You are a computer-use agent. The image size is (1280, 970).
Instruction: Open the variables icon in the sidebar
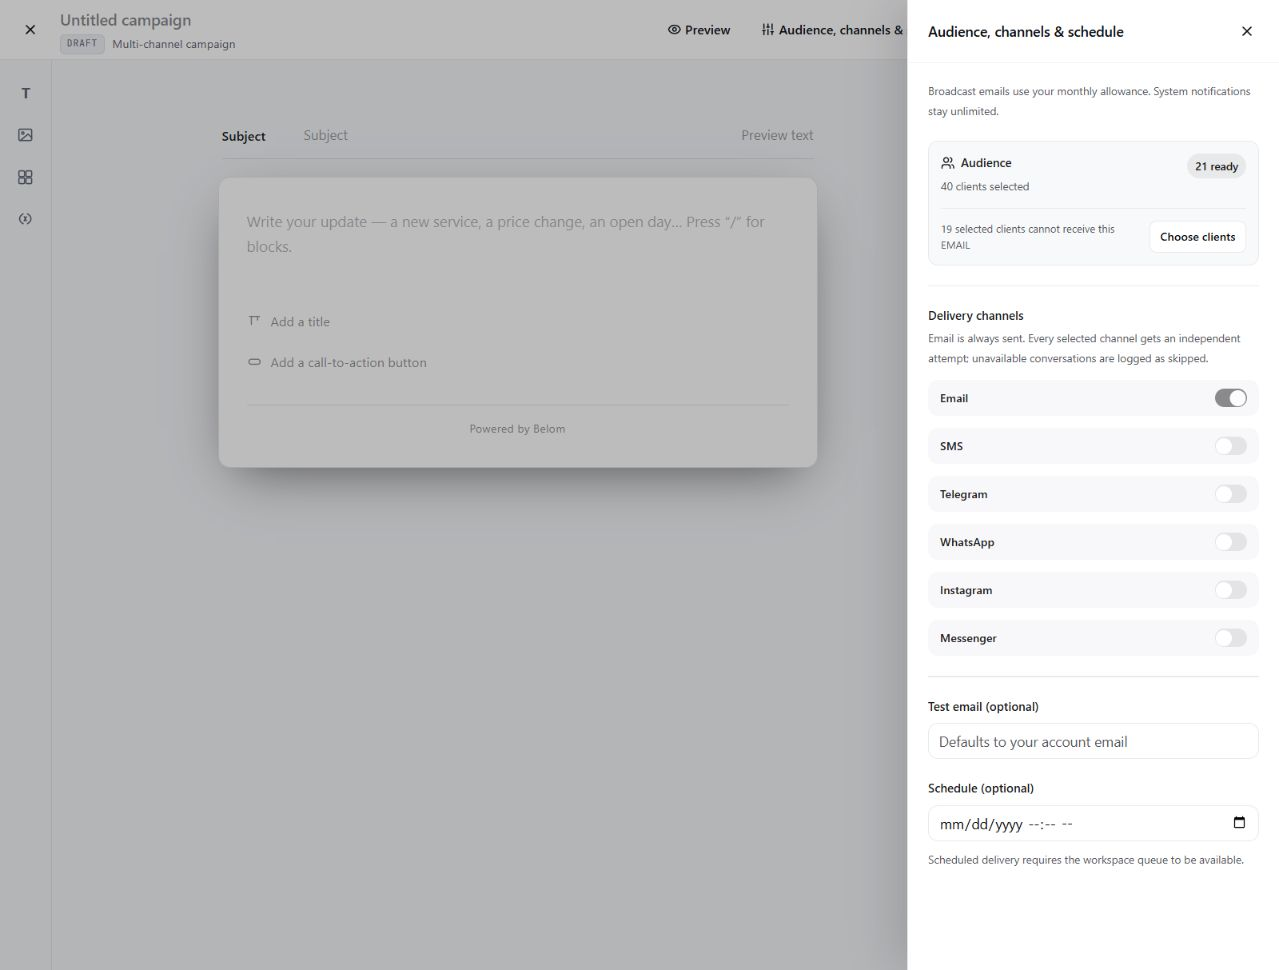click(x=26, y=219)
